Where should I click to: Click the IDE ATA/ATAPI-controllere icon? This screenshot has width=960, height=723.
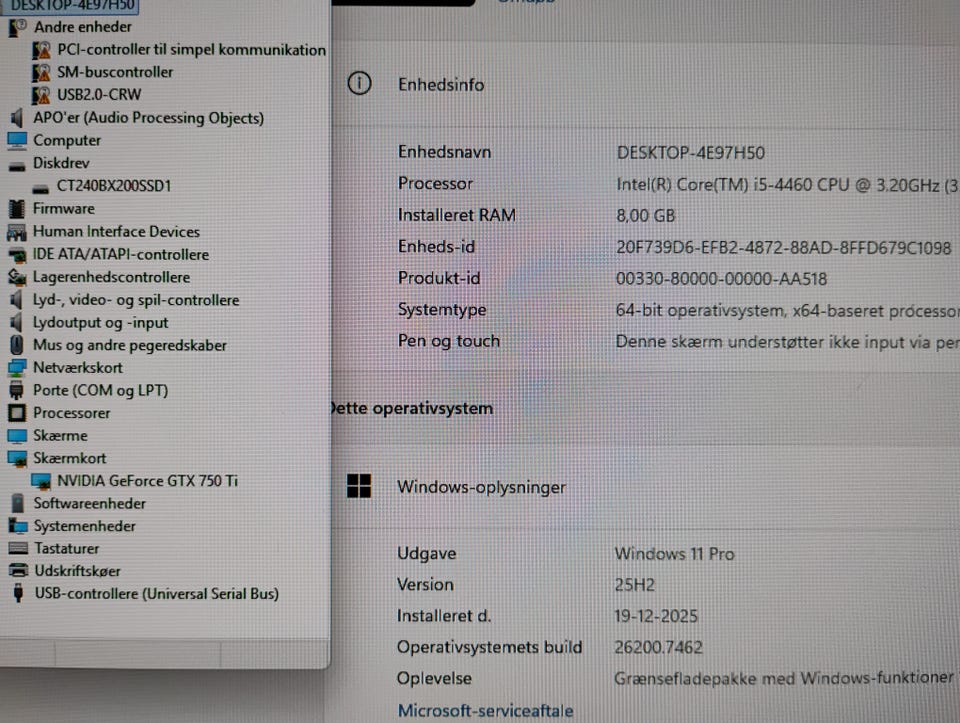tap(17, 255)
